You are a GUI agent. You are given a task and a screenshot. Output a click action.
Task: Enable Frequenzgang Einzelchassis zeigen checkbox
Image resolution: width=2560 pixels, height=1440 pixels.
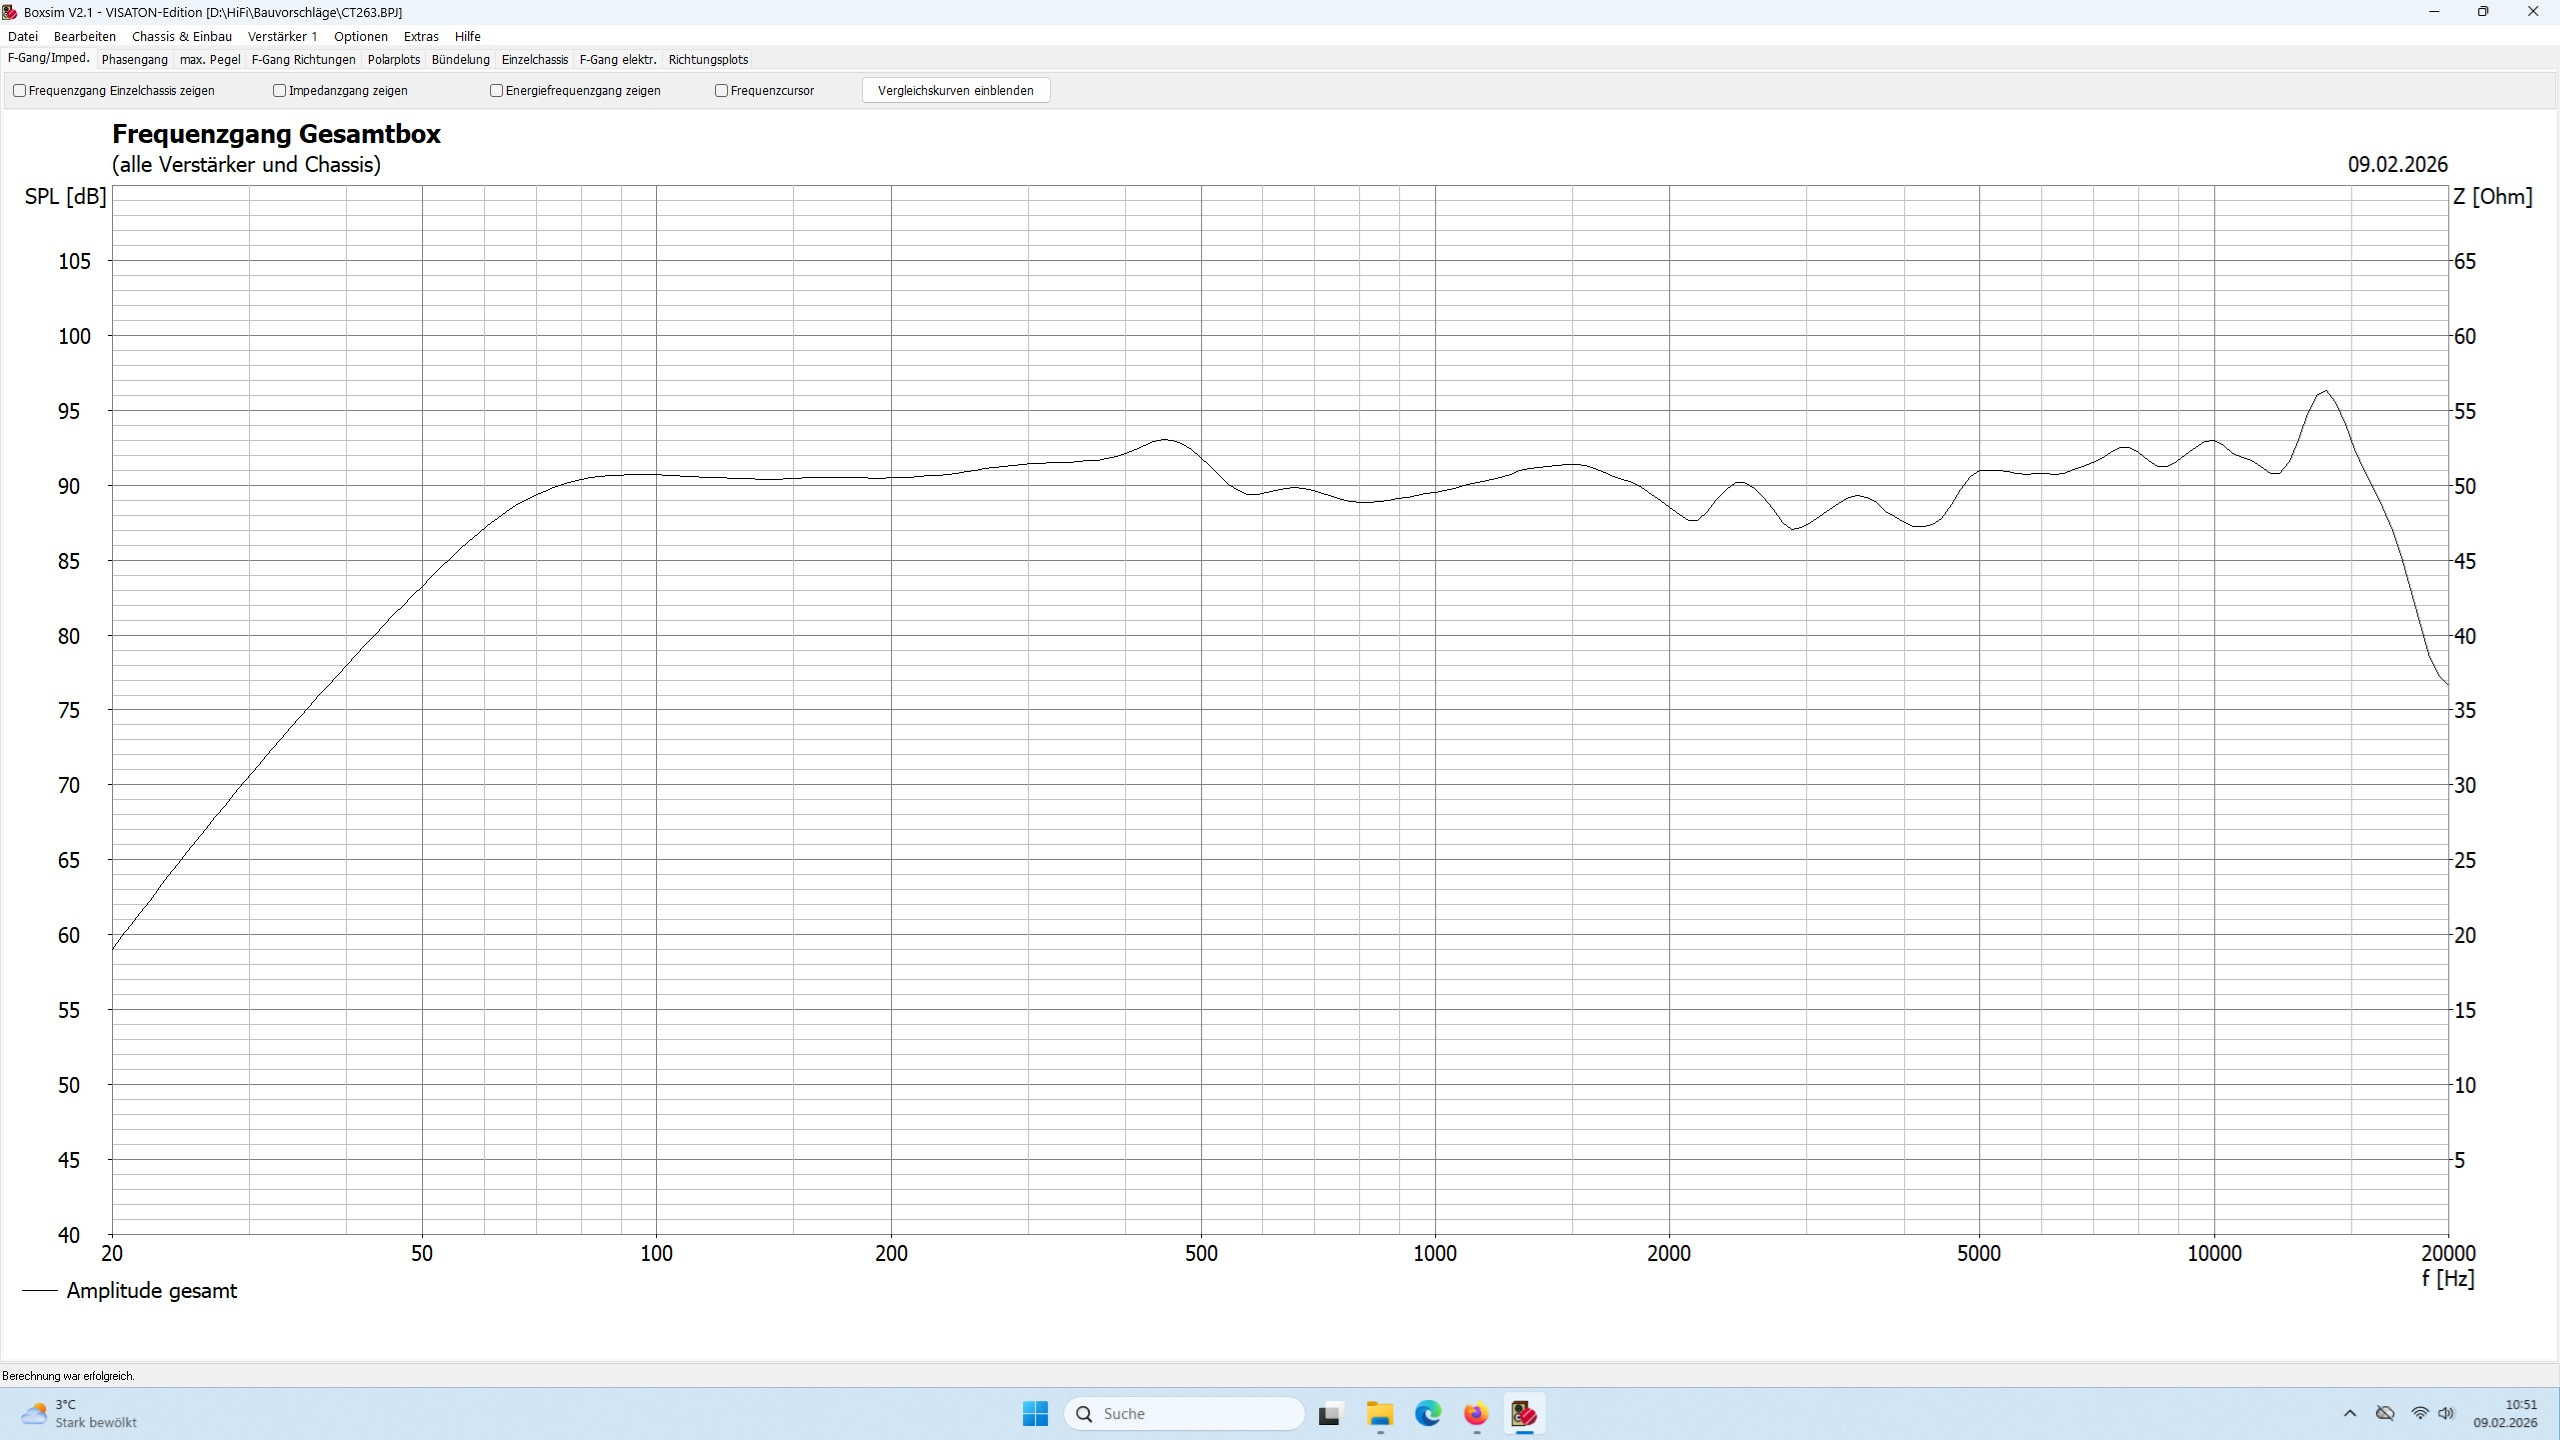(x=19, y=91)
